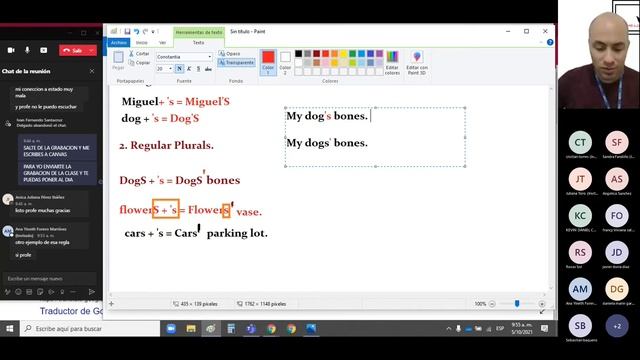Image resolution: width=640 pixels, height=360 pixels.
Task: Click the Herramientas de texto contextual tab
Action: tap(199, 32)
